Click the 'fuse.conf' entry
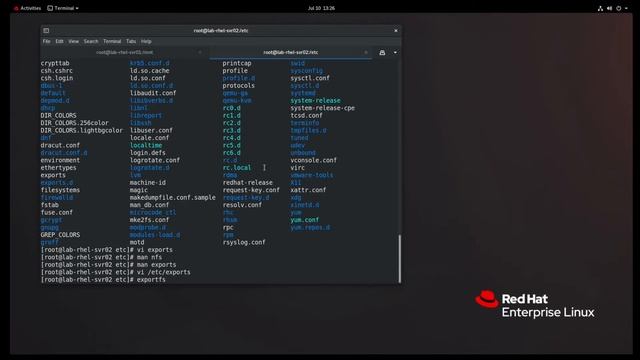The image size is (640, 360). (x=57, y=213)
